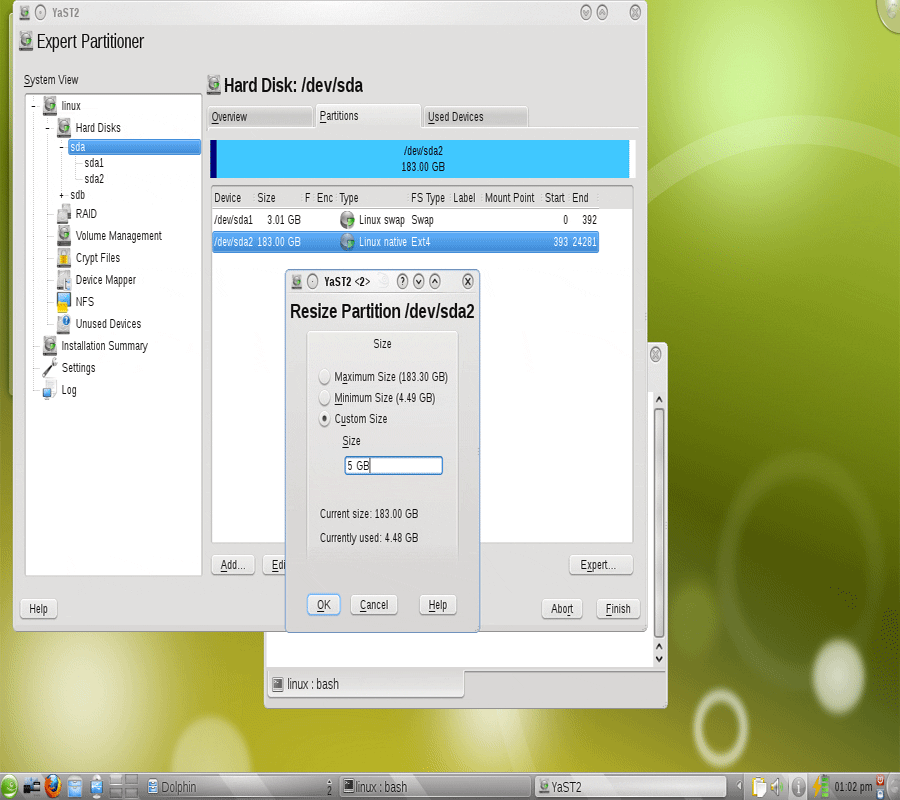This screenshot has width=900, height=800.
Task: Click the custom Size input field
Action: point(393,465)
